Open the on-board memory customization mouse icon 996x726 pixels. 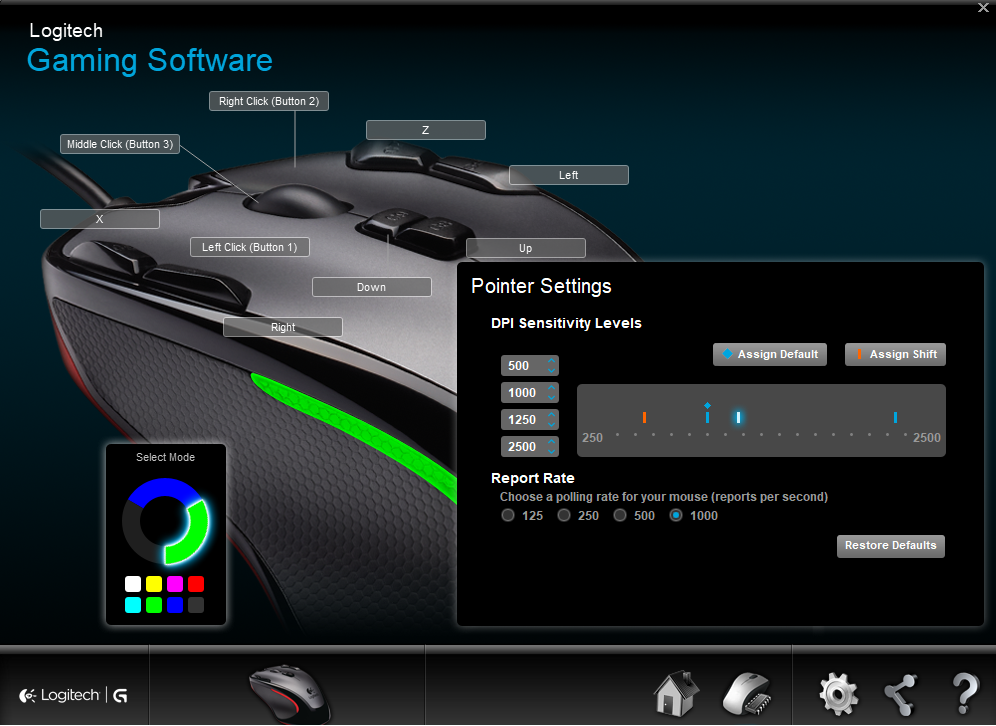click(747, 694)
